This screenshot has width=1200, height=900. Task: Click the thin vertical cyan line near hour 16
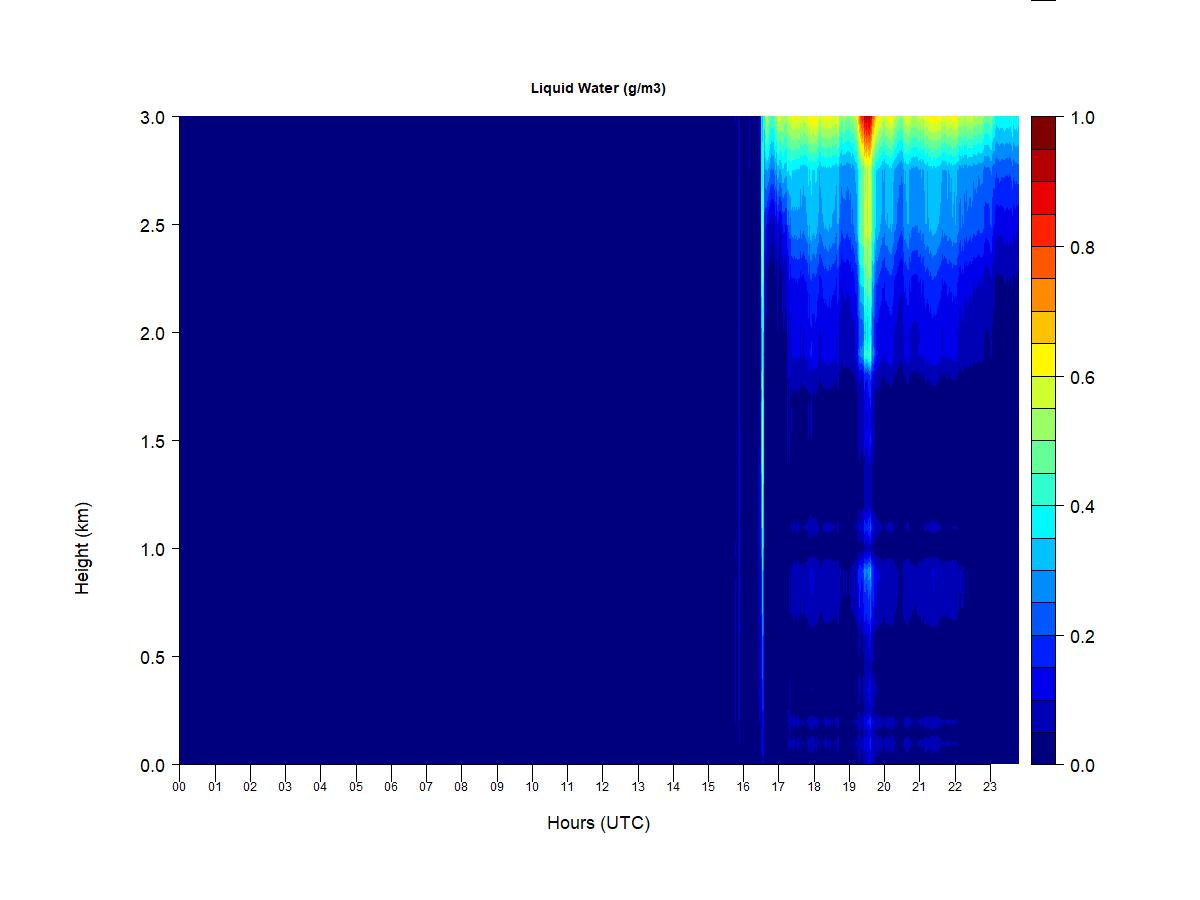[x=762, y=440]
